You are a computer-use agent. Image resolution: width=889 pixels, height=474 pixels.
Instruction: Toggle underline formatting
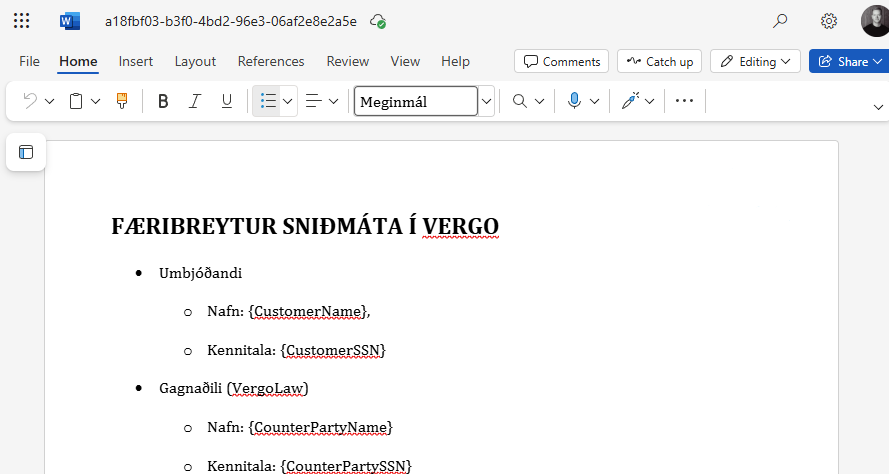[x=227, y=101]
